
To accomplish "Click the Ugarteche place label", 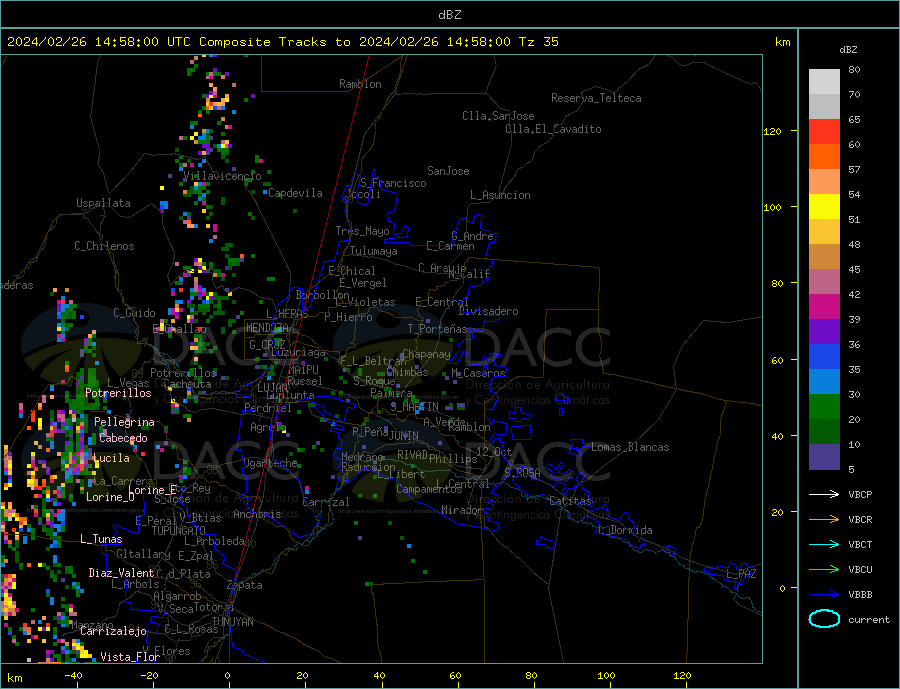I will [270, 463].
